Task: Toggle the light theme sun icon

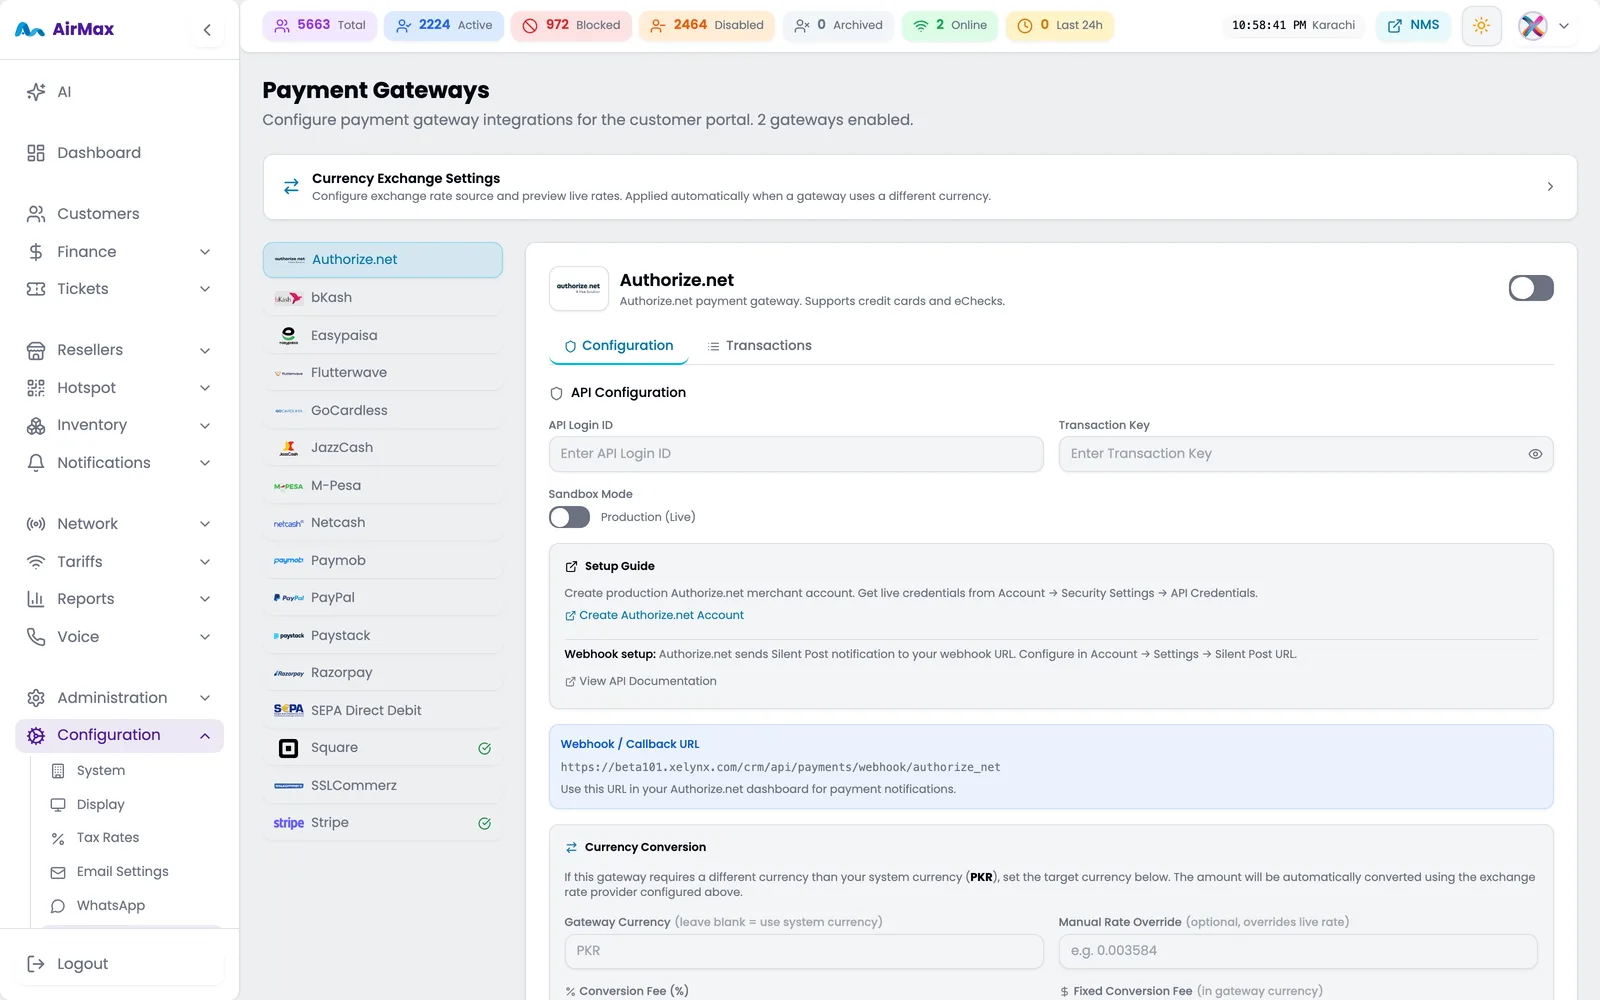Action: pos(1481,26)
